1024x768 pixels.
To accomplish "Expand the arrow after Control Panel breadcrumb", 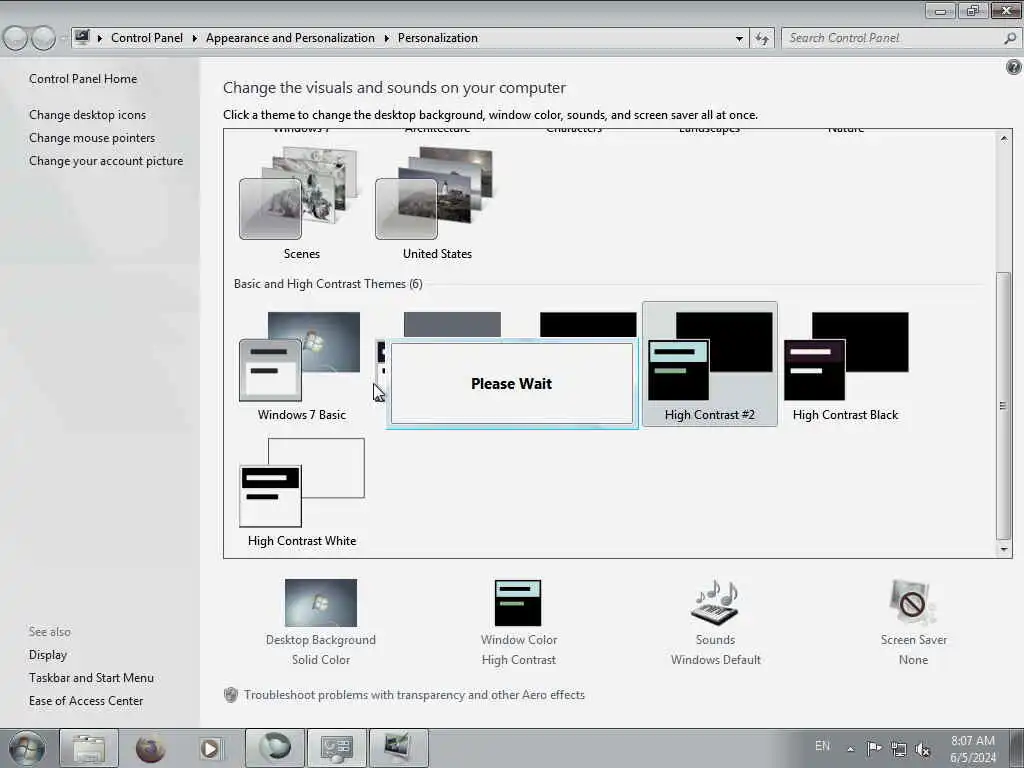I will coord(195,39).
